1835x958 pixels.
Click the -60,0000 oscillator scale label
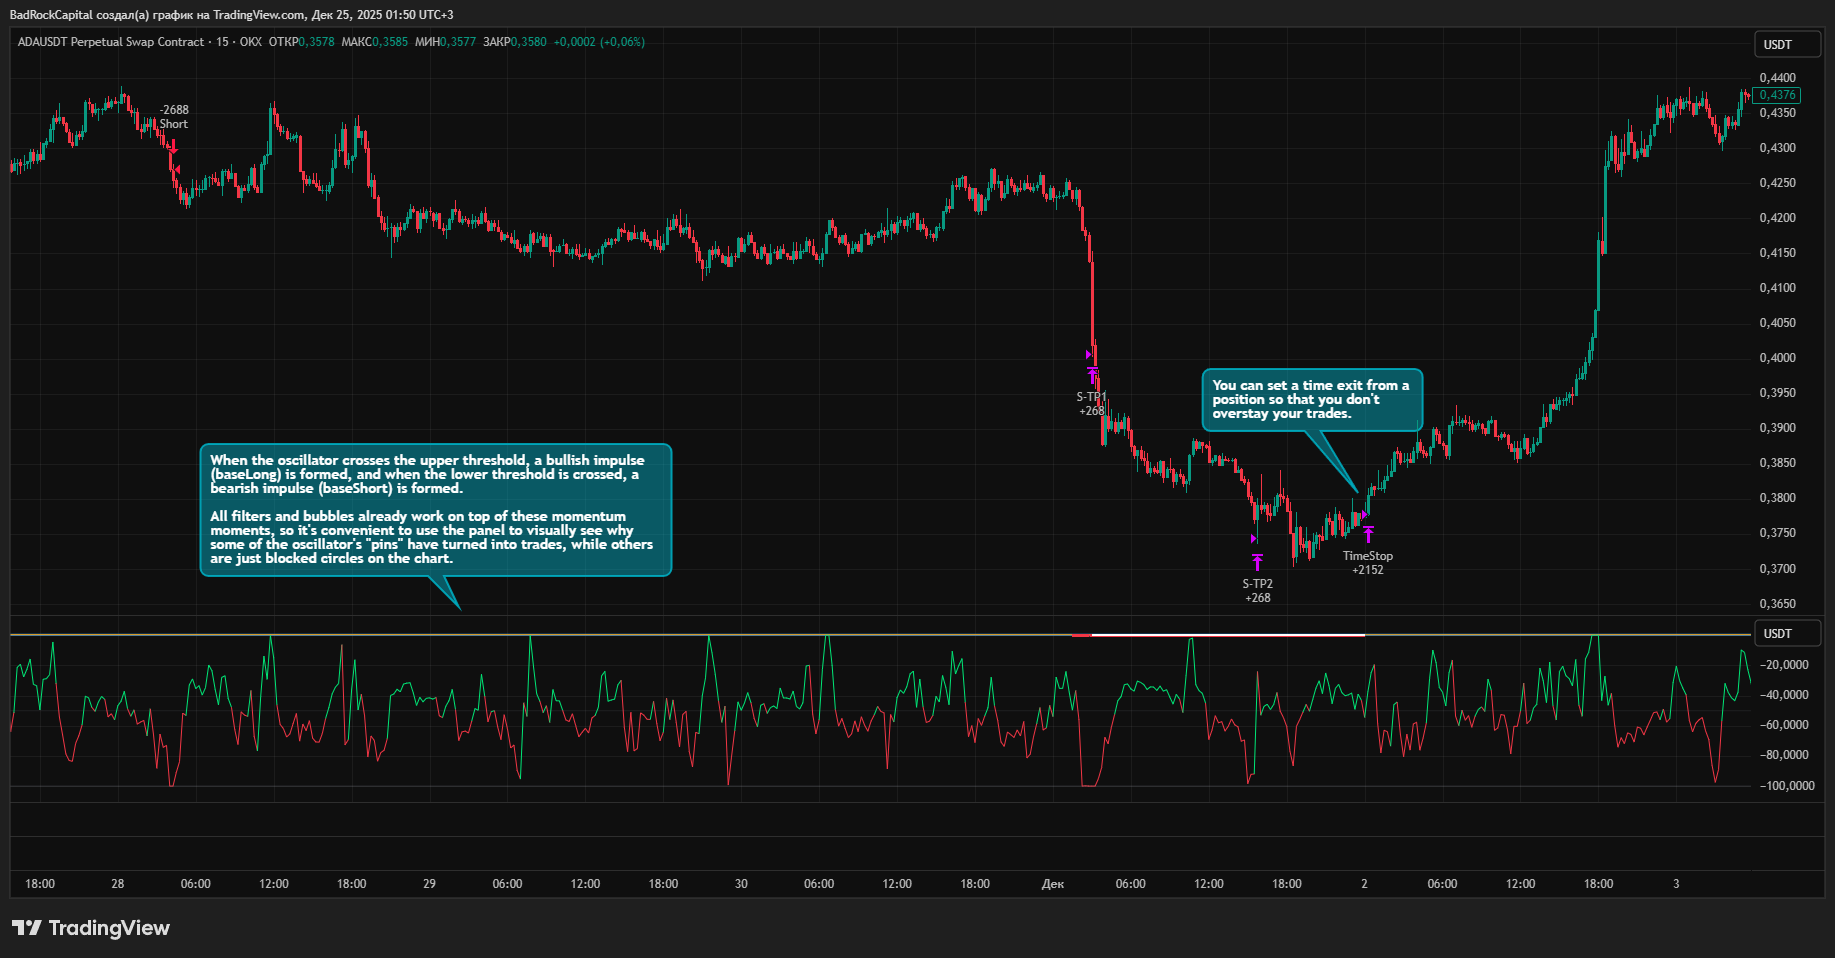click(x=1784, y=725)
